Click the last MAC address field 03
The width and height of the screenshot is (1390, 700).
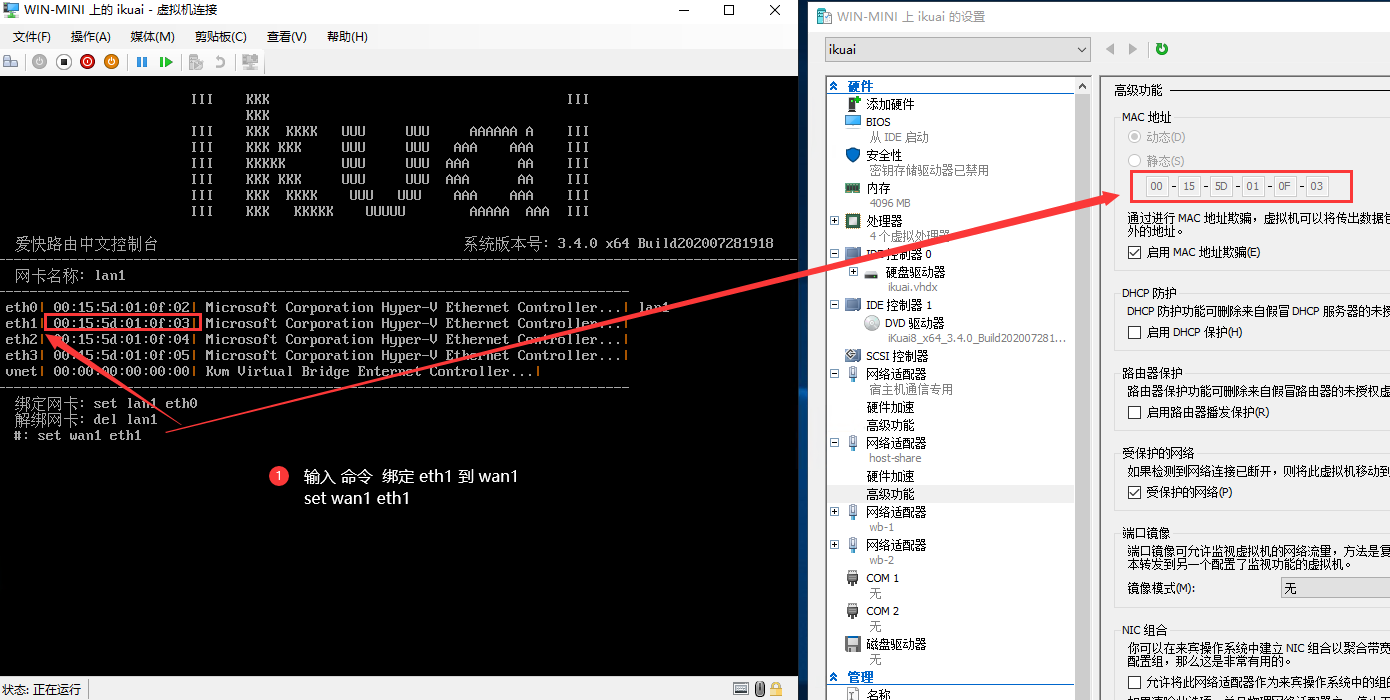(x=1317, y=186)
